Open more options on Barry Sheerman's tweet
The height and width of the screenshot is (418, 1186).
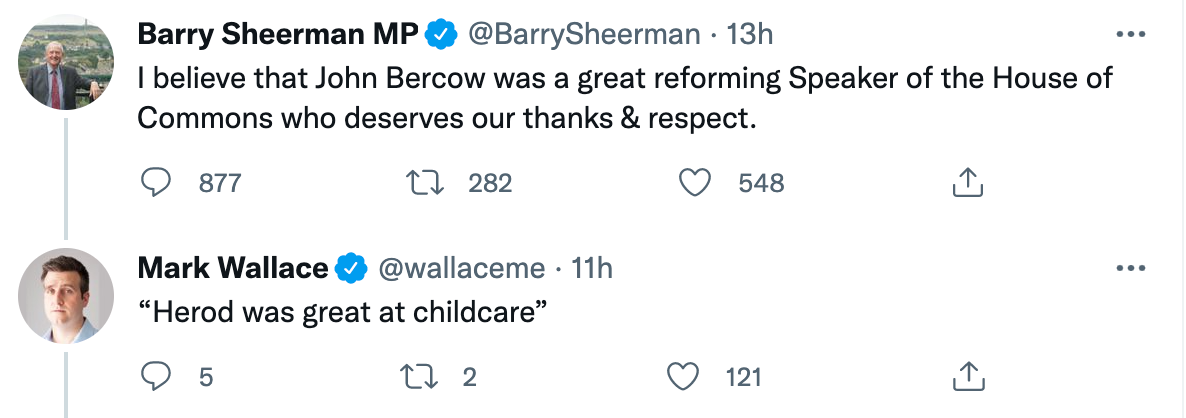click(x=1130, y=34)
